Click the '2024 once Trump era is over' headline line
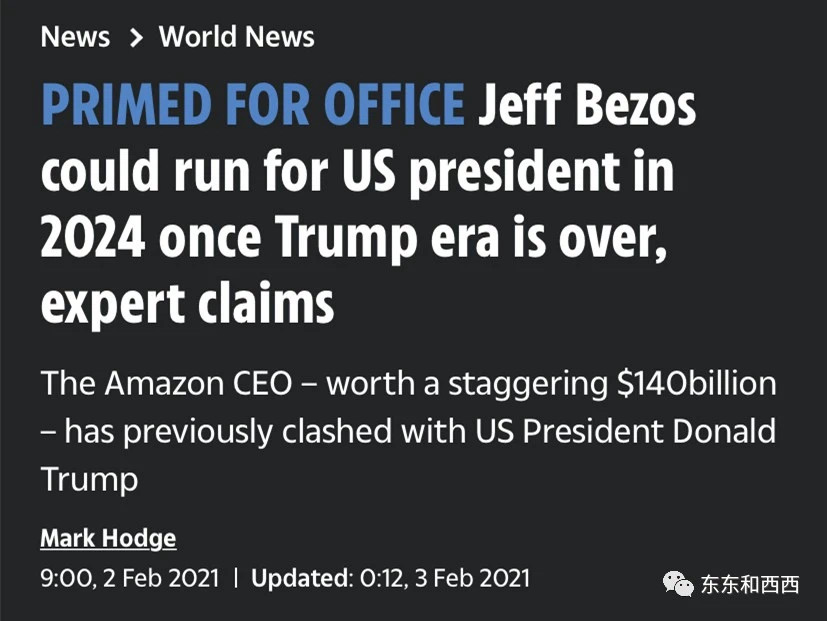Viewport: 827px width, 621px height. click(353, 238)
